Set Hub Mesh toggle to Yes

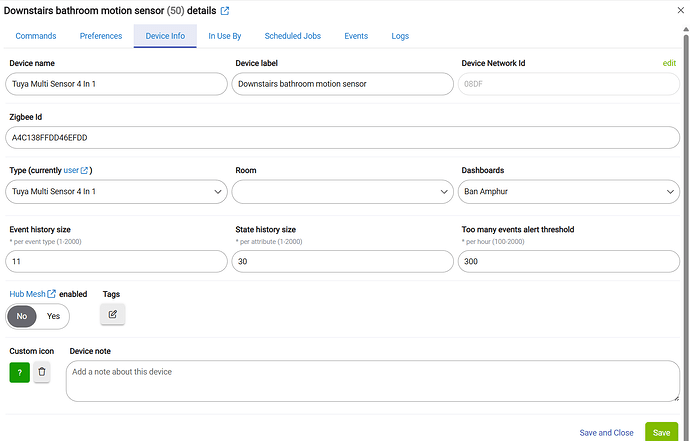[53, 316]
